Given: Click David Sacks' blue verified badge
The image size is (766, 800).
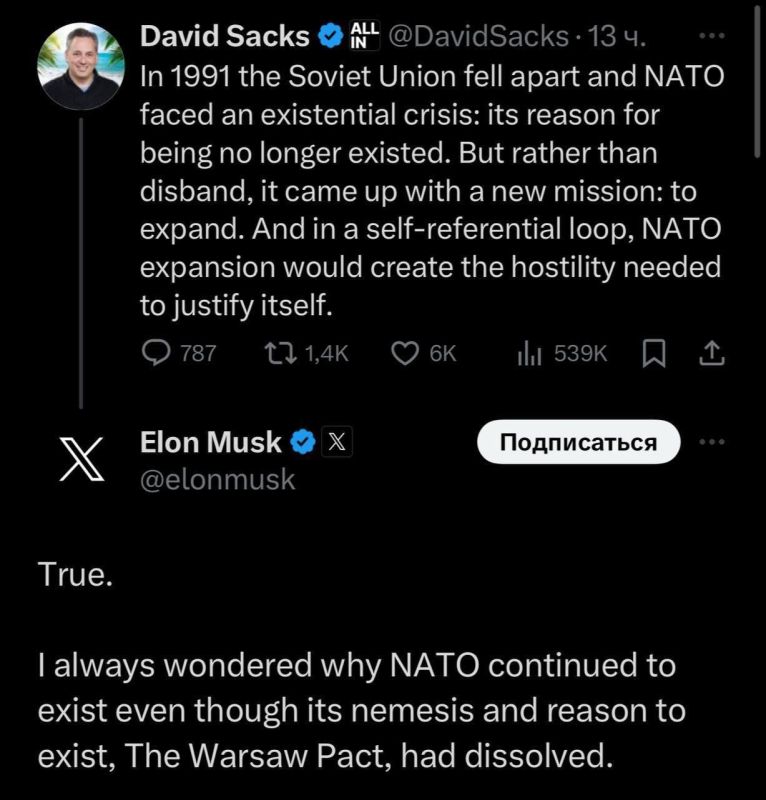Looking at the screenshot, I should 329,38.
